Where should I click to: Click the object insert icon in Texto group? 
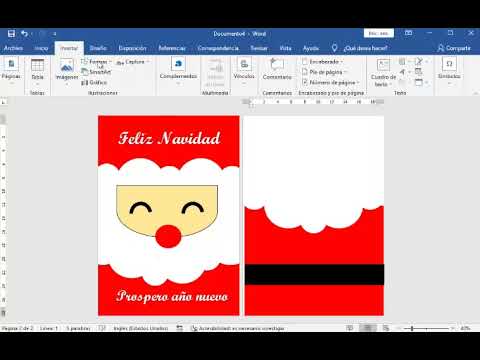(419, 82)
